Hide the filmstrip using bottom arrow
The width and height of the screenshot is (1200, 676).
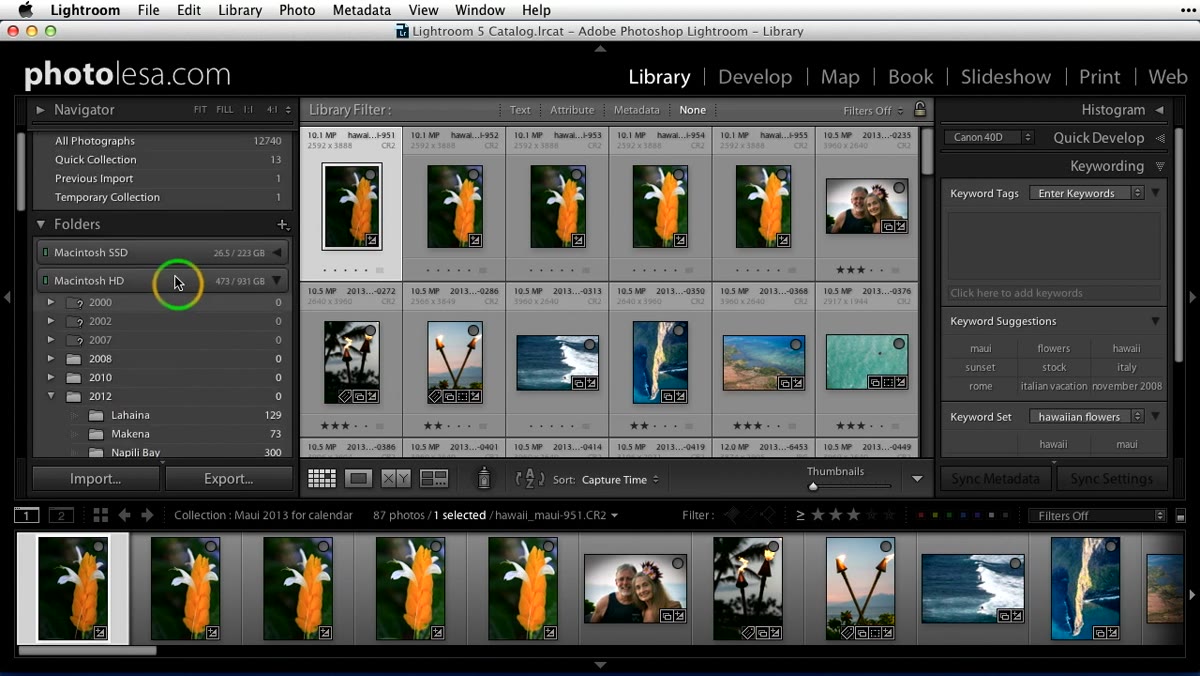(600, 665)
